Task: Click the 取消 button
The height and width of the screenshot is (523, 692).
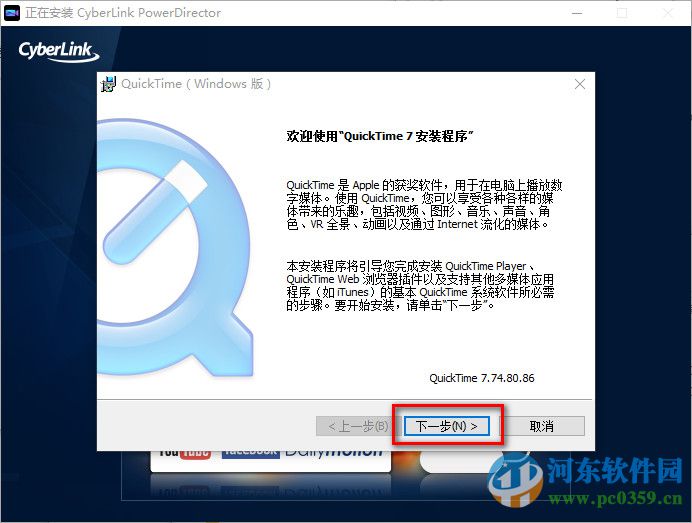Action: pos(542,426)
